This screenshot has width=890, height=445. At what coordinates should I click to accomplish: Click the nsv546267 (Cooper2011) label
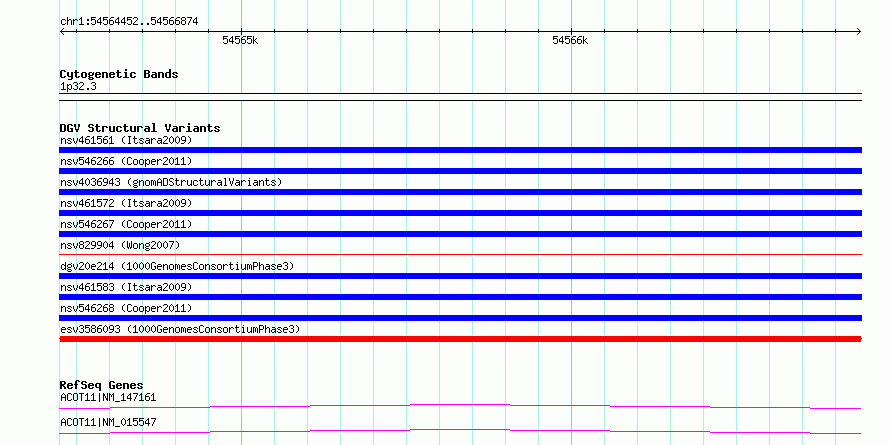126,224
